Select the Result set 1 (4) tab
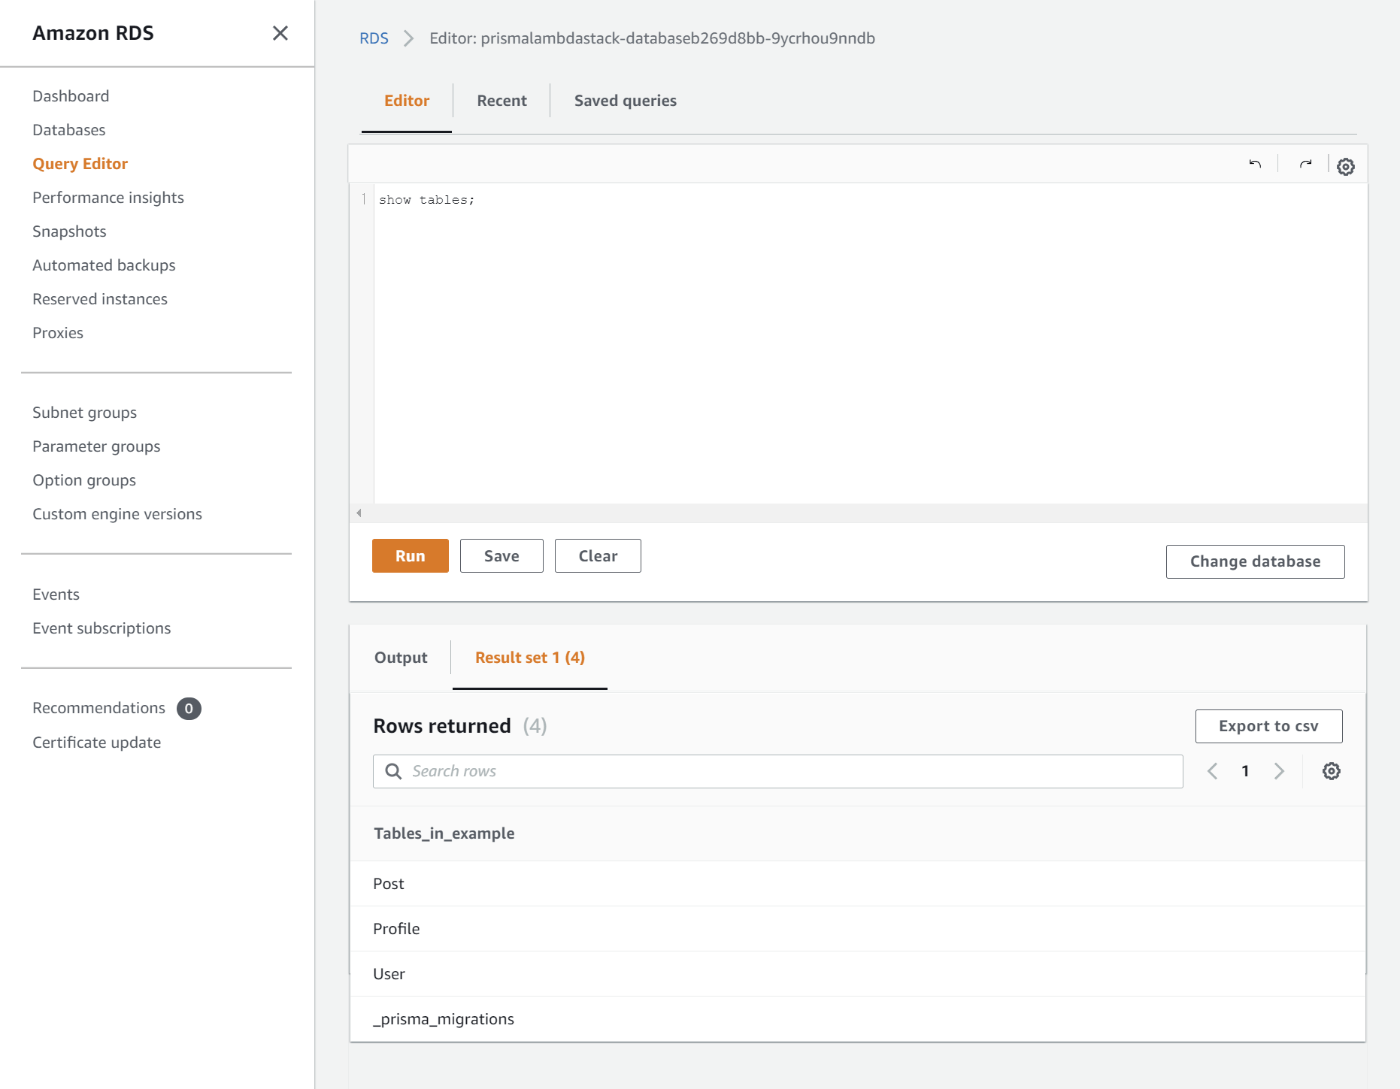1400x1089 pixels. tap(530, 658)
